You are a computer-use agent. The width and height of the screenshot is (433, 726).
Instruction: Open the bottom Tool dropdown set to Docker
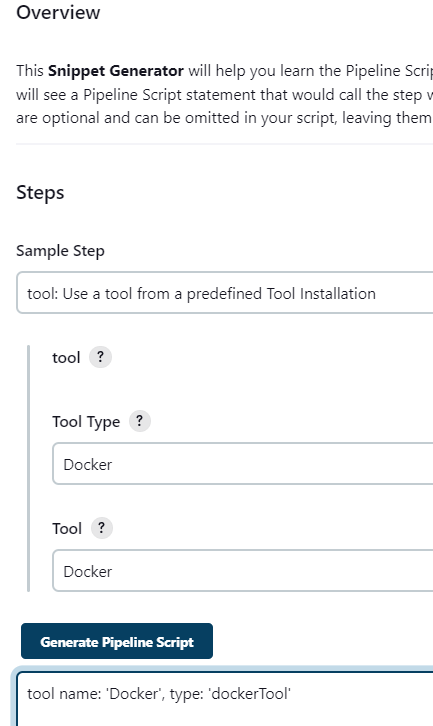[x=243, y=571]
